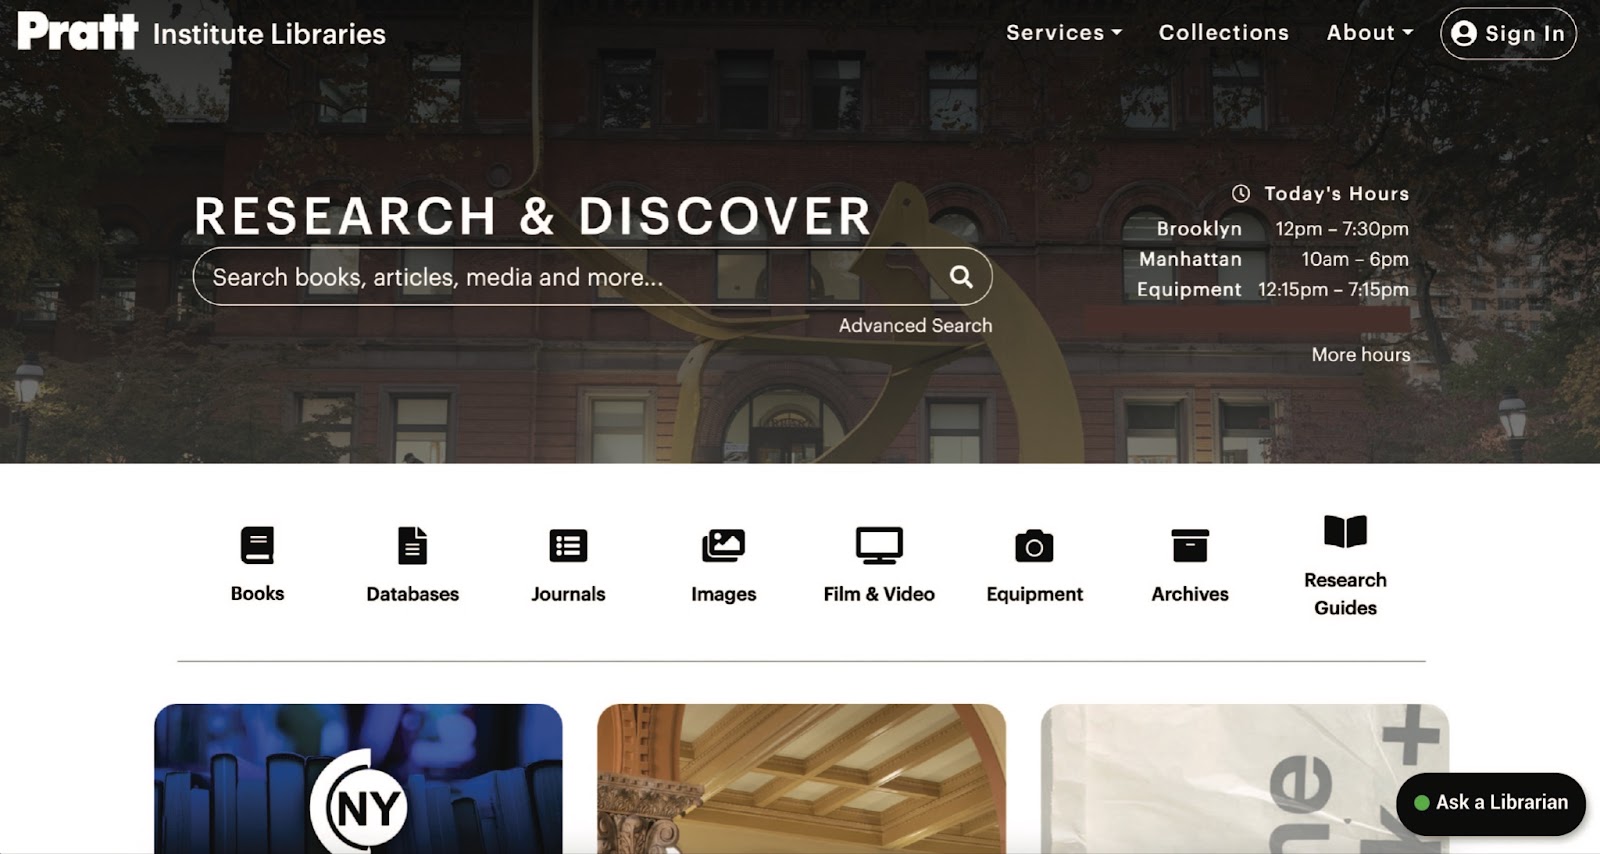Expand the Services dropdown menu

(1064, 33)
